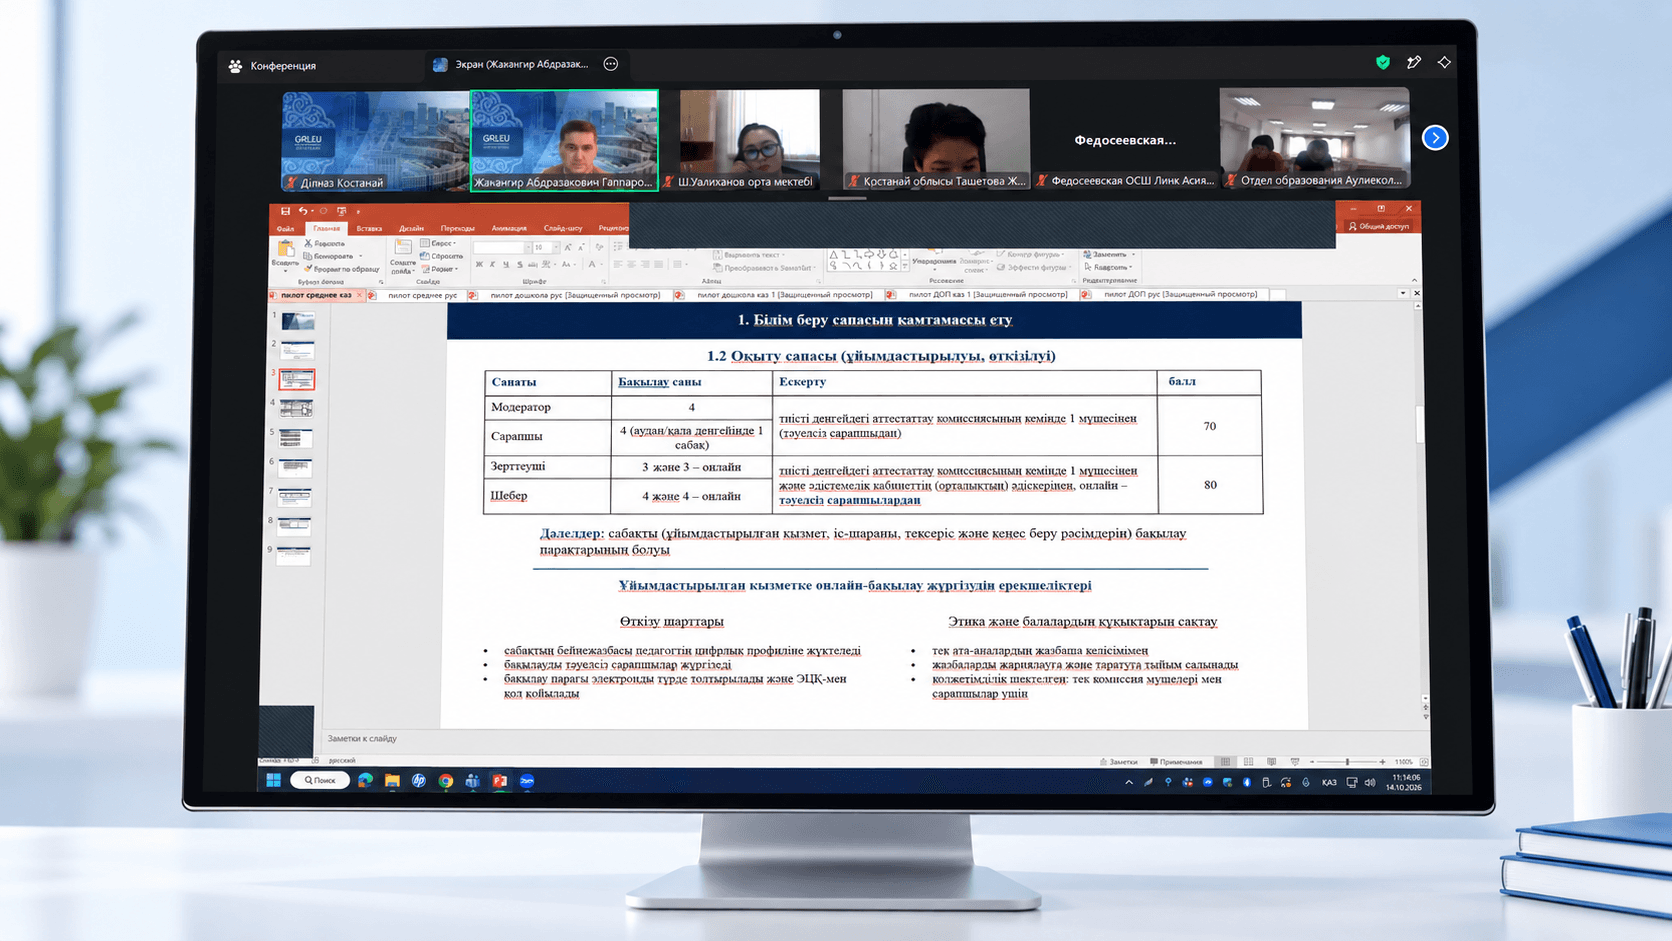Launch Google Chrome from the taskbar
Viewport: 1672px width, 941px height.
[446, 780]
